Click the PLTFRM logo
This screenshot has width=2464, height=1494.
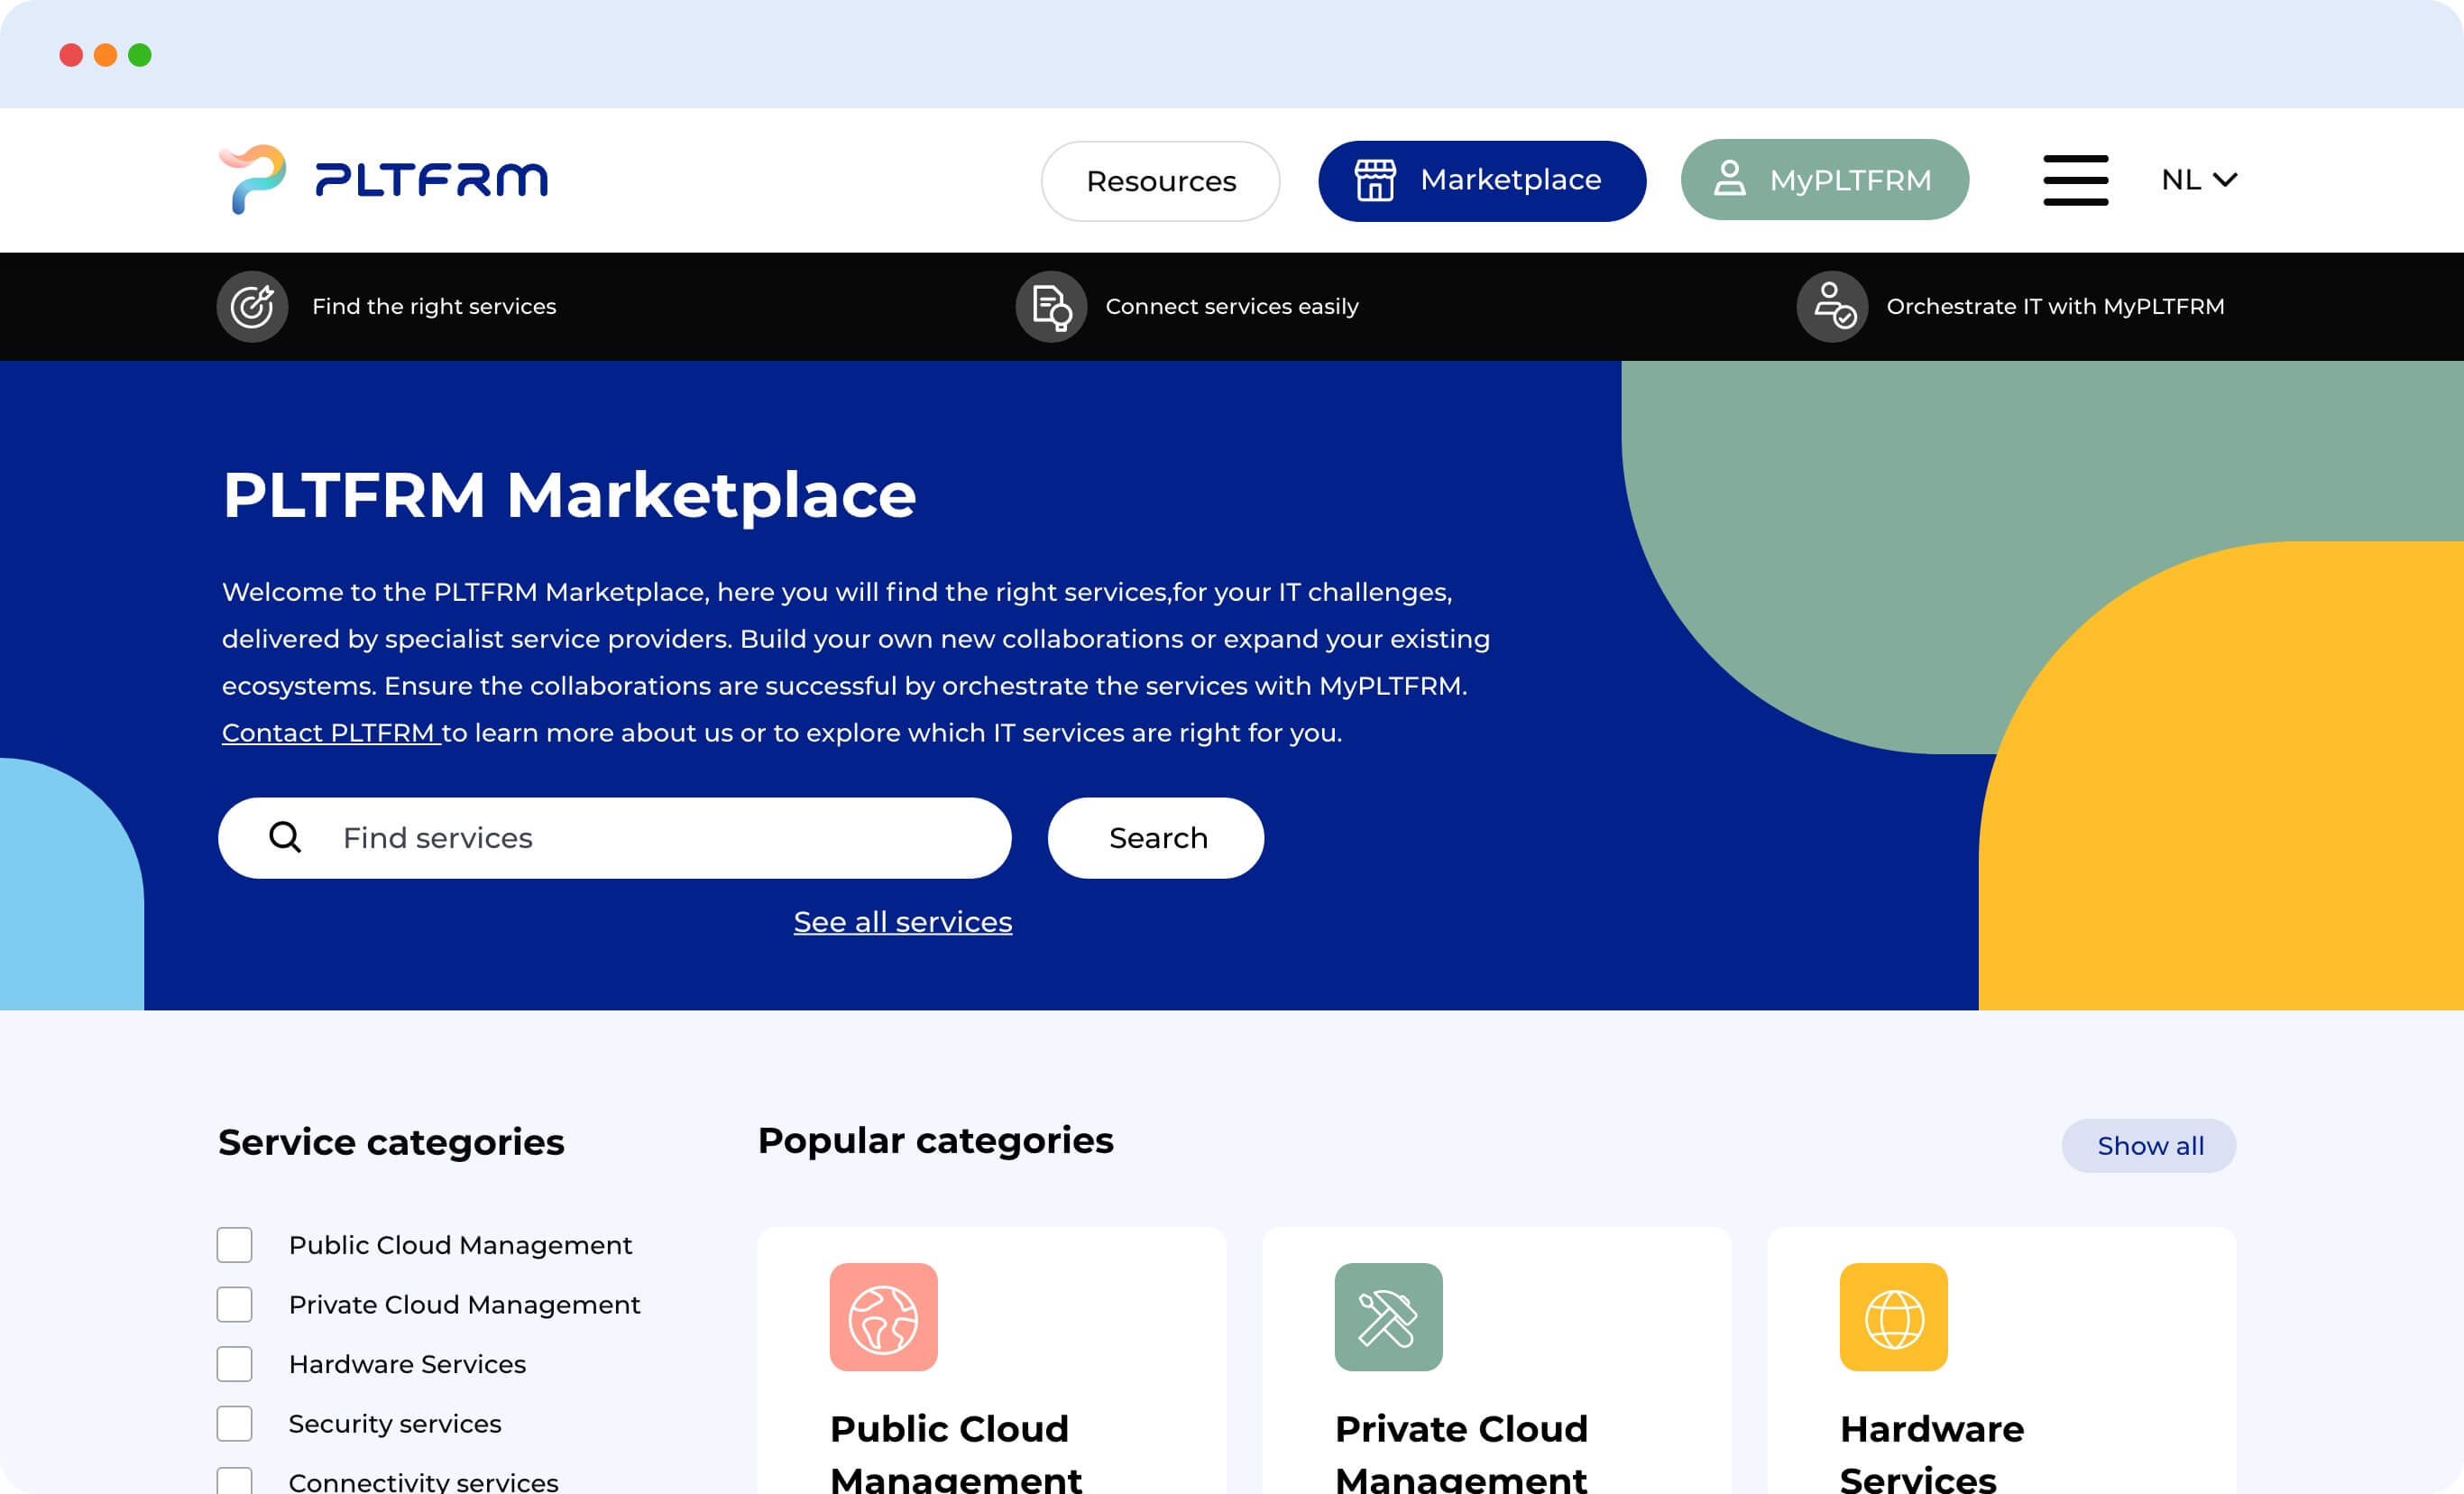pos(383,180)
